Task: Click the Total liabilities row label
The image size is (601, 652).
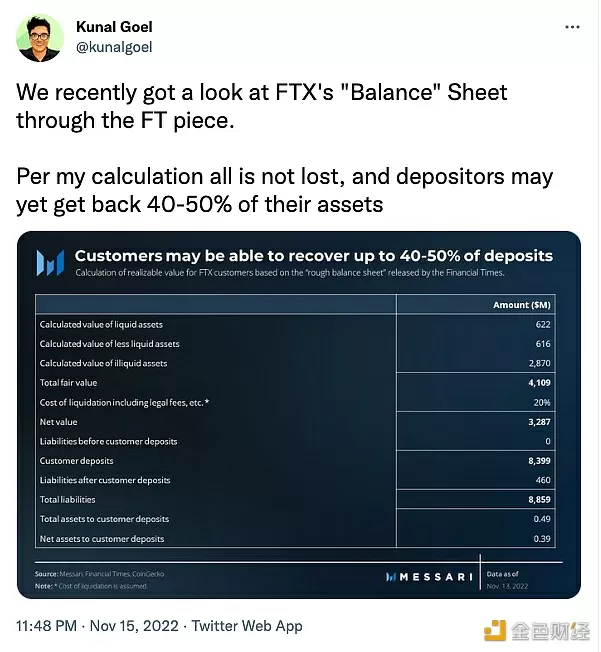Action: (67, 499)
